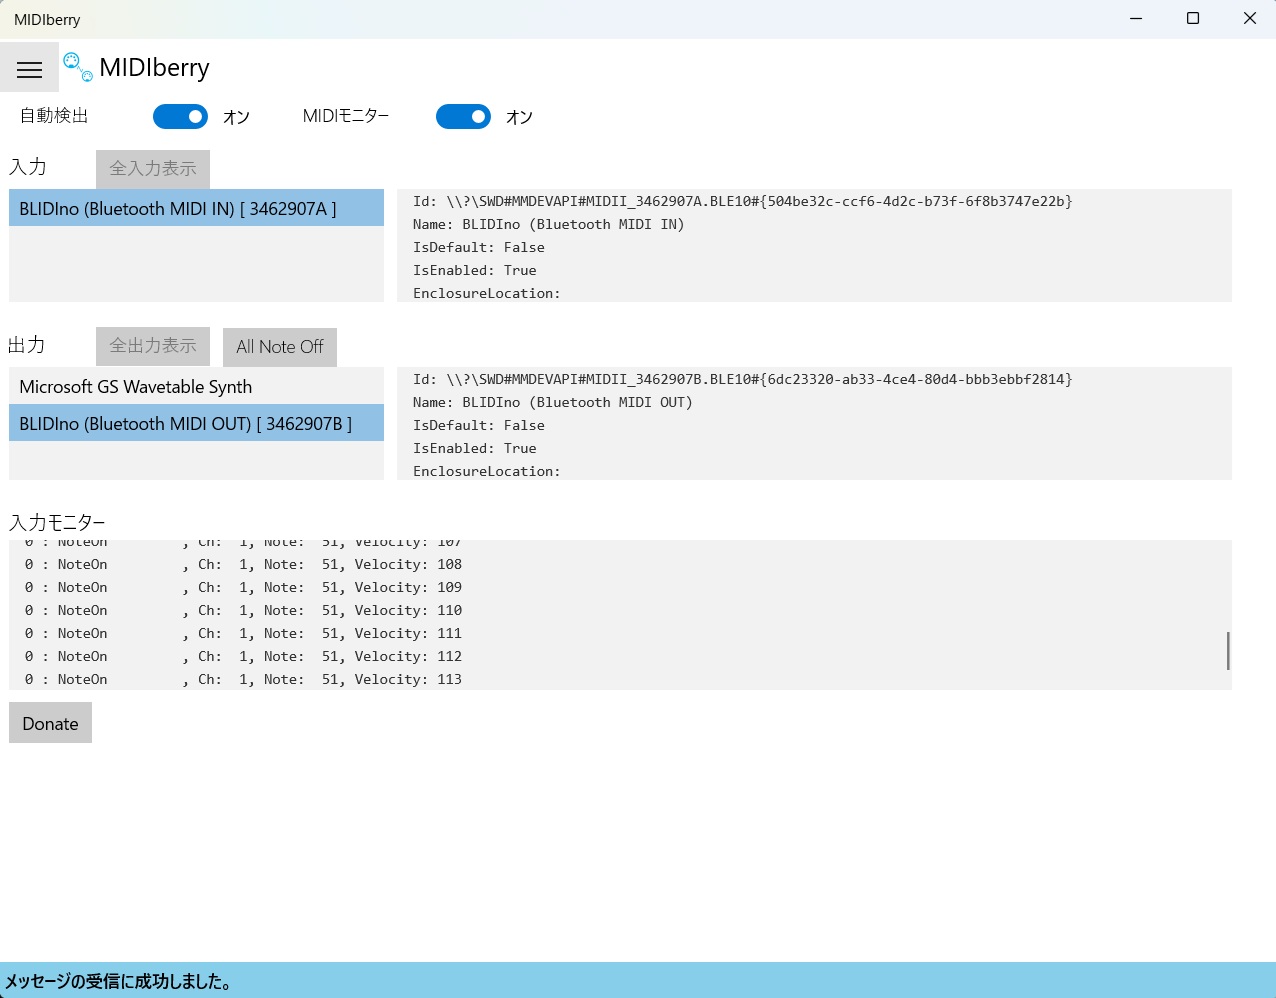
Task: Toggle the MIDIモニター switch
Action: pos(463,117)
